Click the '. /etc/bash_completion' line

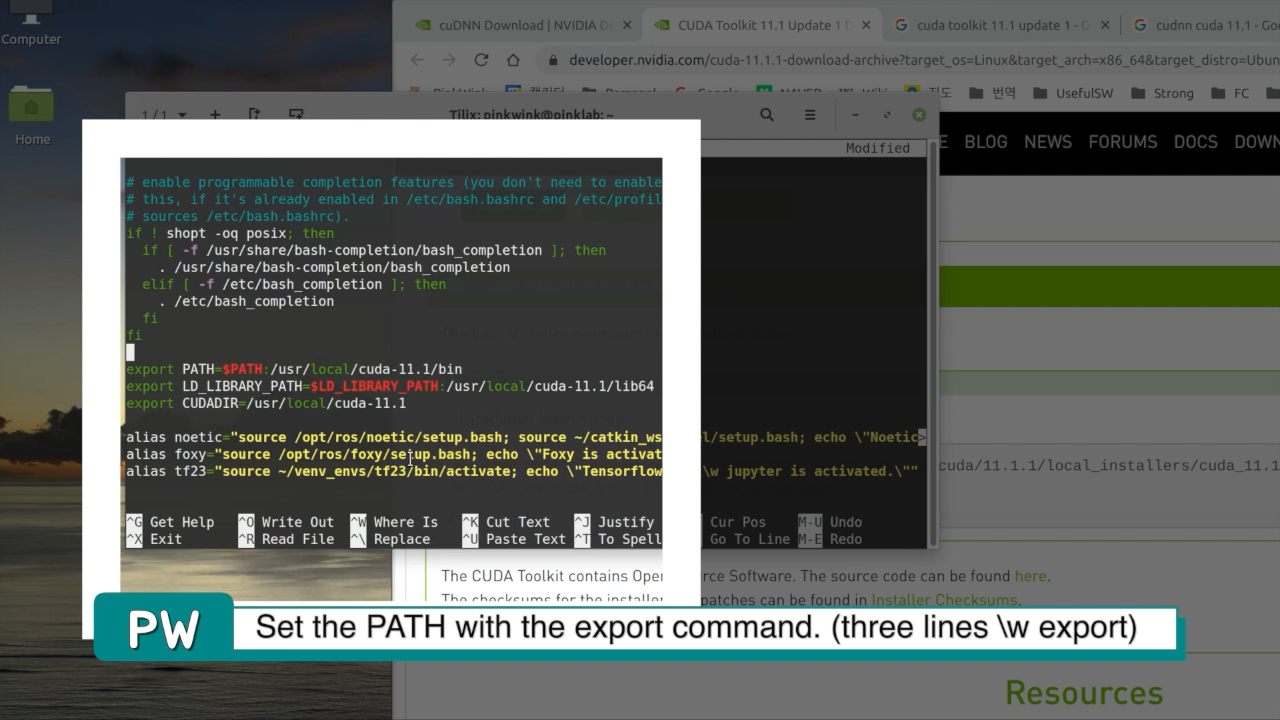click(x=246, y=301)
